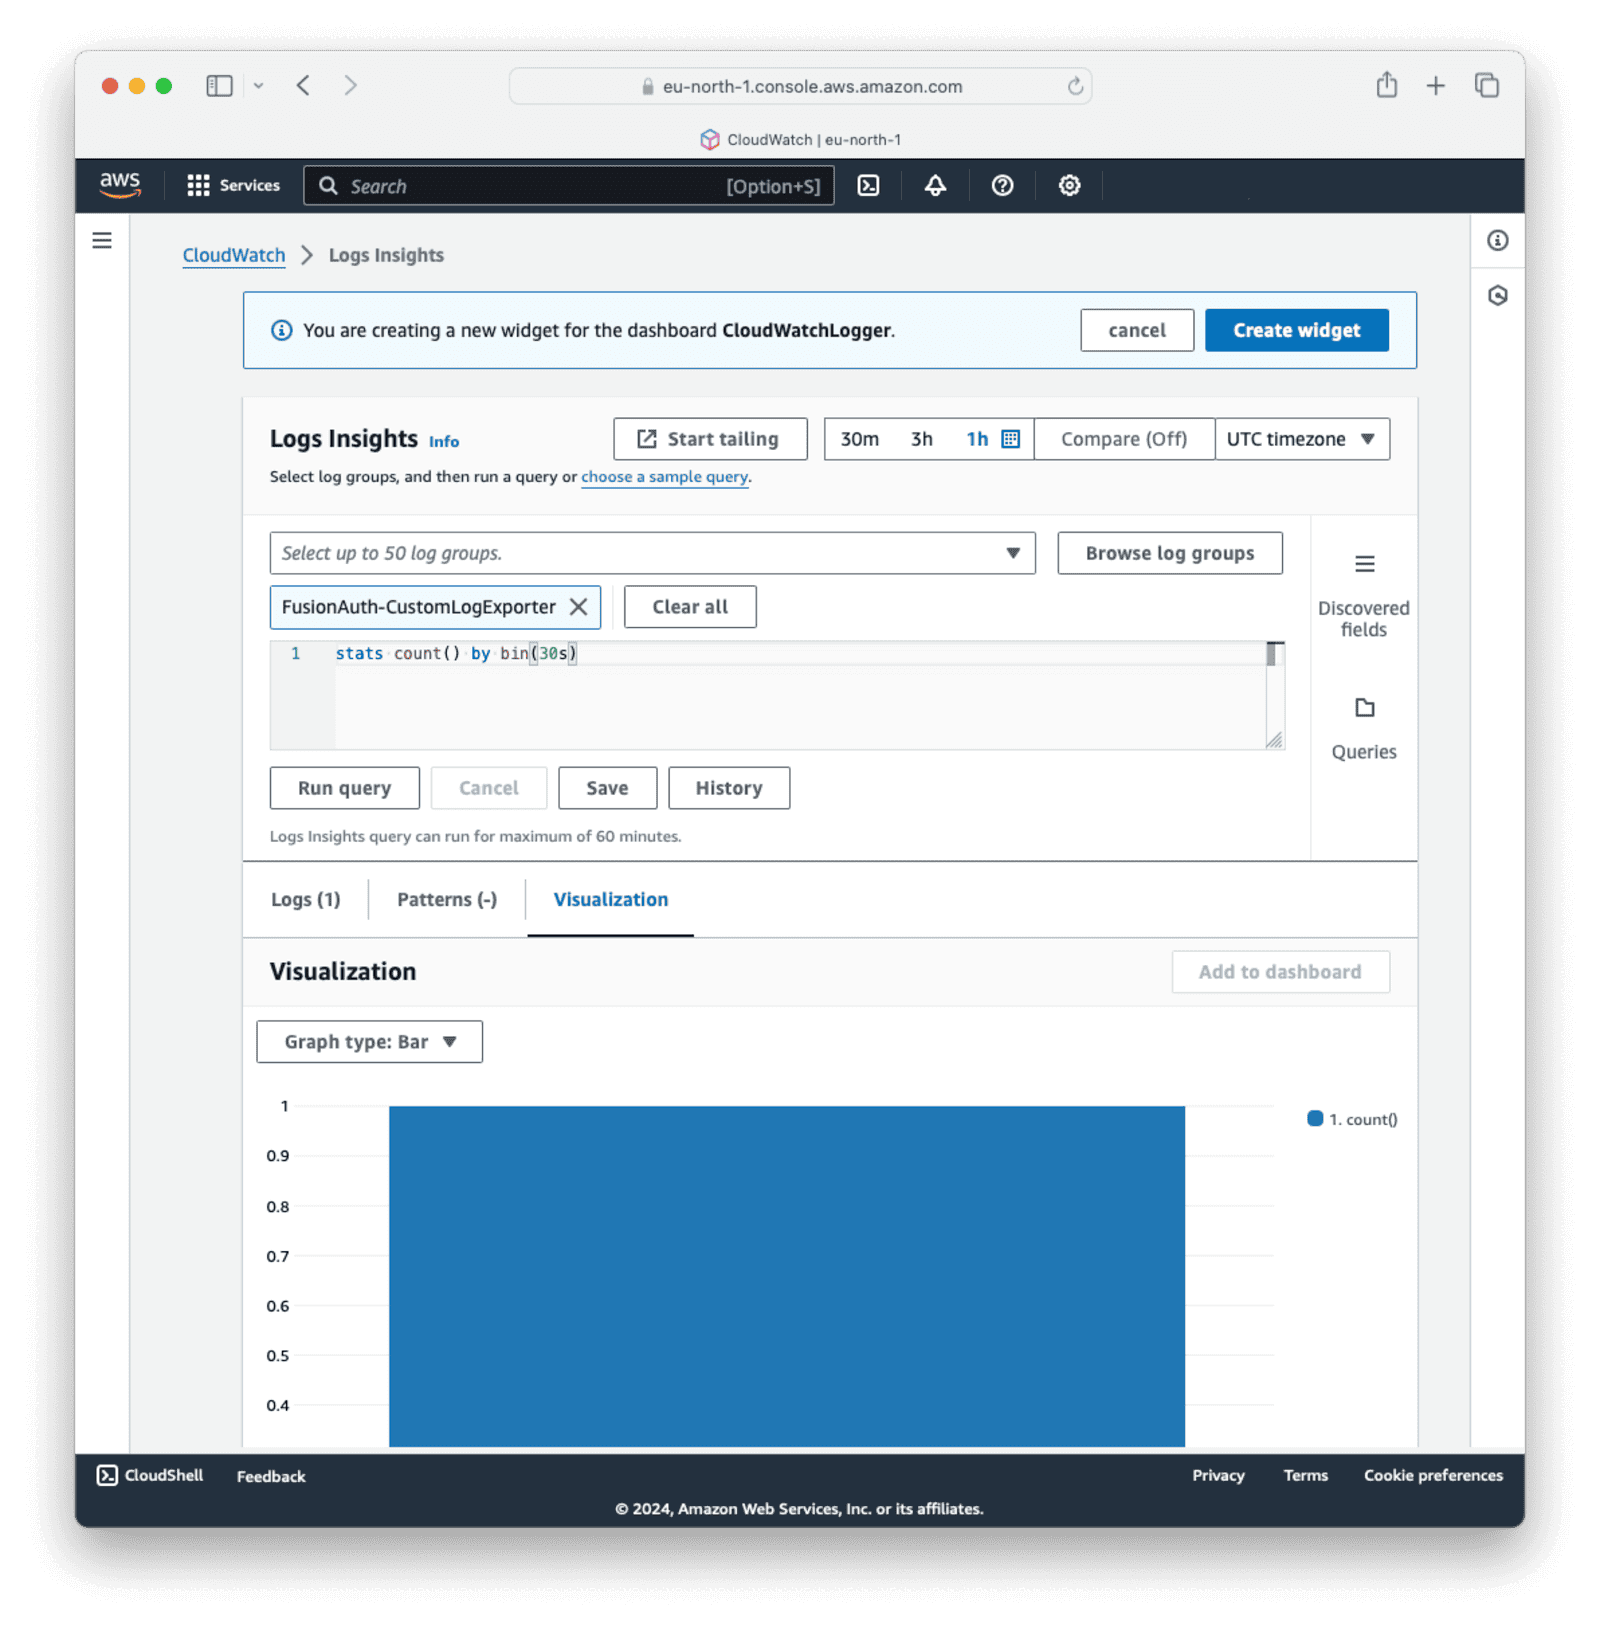
Task: Open the notifications bell
Action: tap(935, 185)
